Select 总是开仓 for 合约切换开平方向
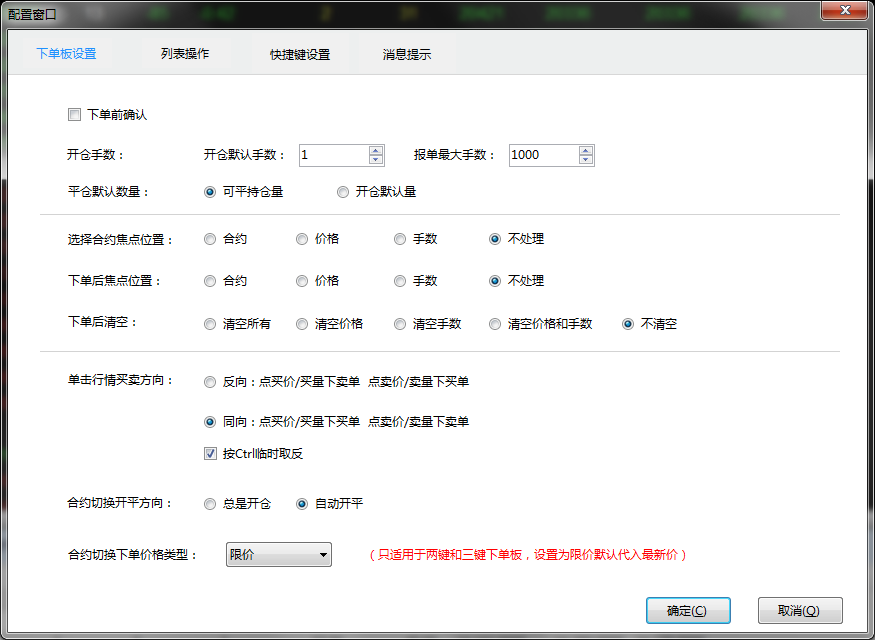This screenshot has height=640, width=875. pyautogui.click(x=210, y=504)
